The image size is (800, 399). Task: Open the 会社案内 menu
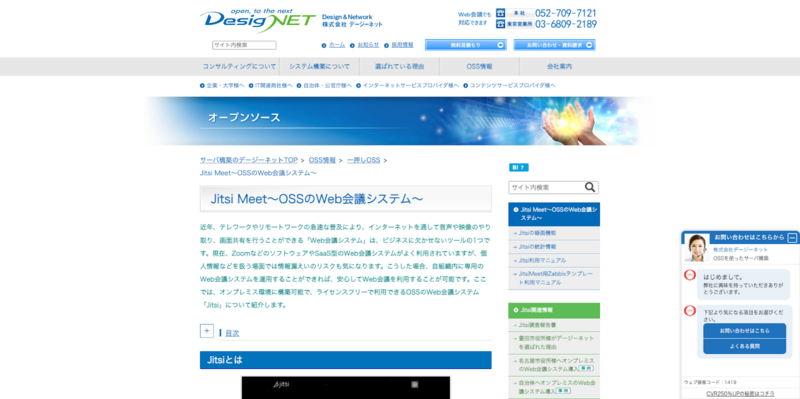point(560,66)
